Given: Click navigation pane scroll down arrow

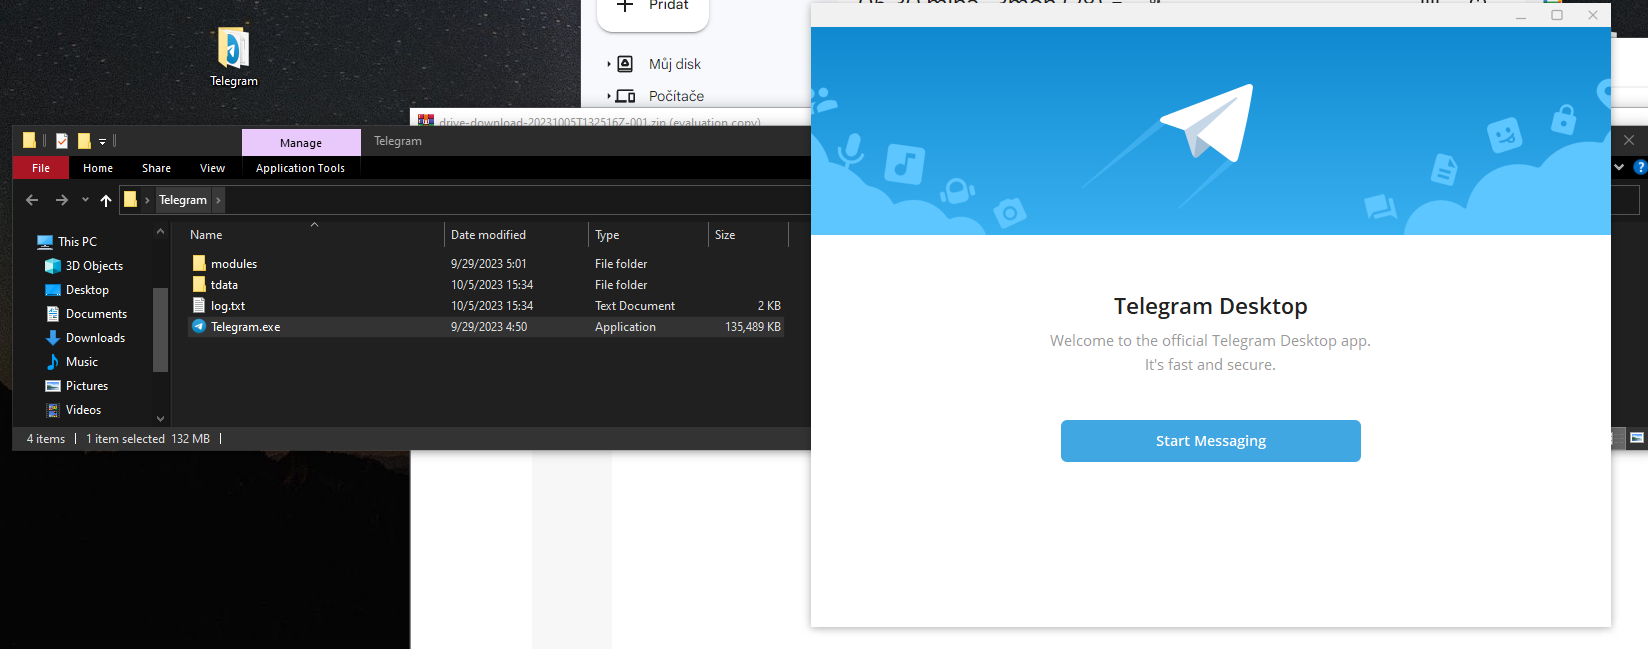Looking at the screenshot, I should (x=160, y=419).
